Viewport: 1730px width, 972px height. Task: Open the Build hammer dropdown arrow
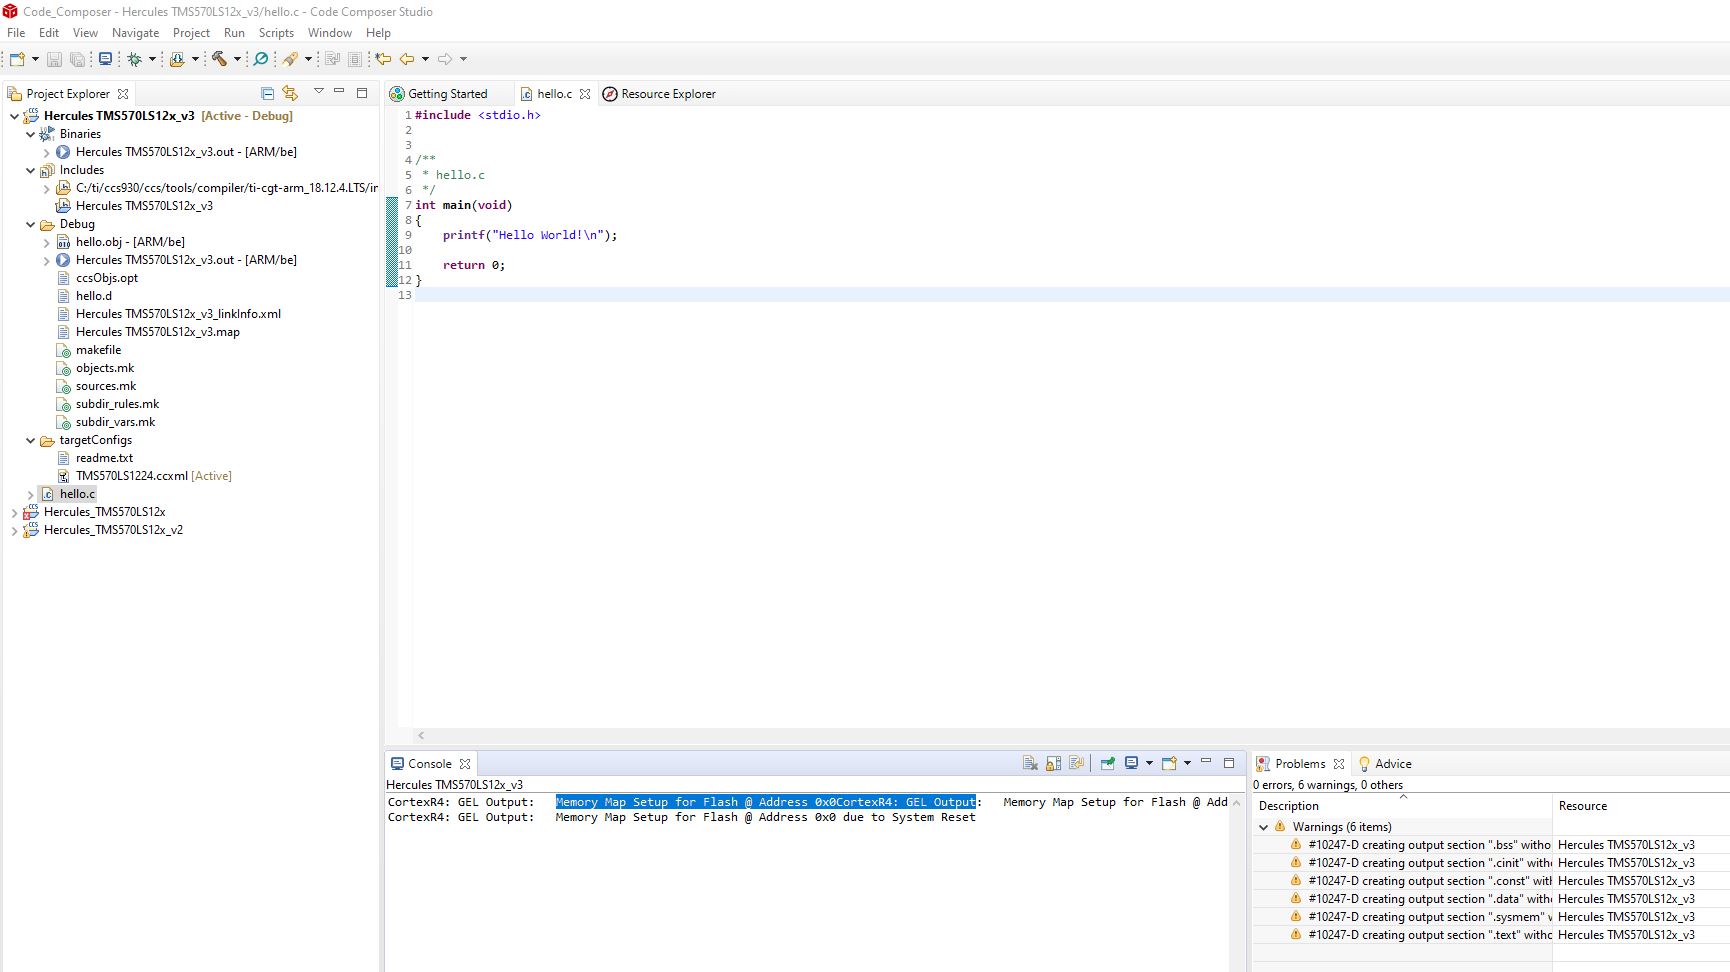point(237,59)
